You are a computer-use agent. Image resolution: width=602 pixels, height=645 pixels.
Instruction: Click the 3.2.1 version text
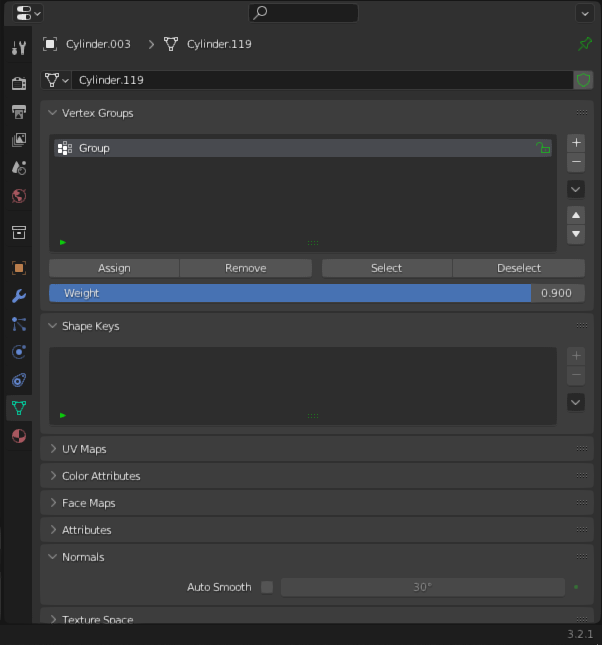click(580, 634)
